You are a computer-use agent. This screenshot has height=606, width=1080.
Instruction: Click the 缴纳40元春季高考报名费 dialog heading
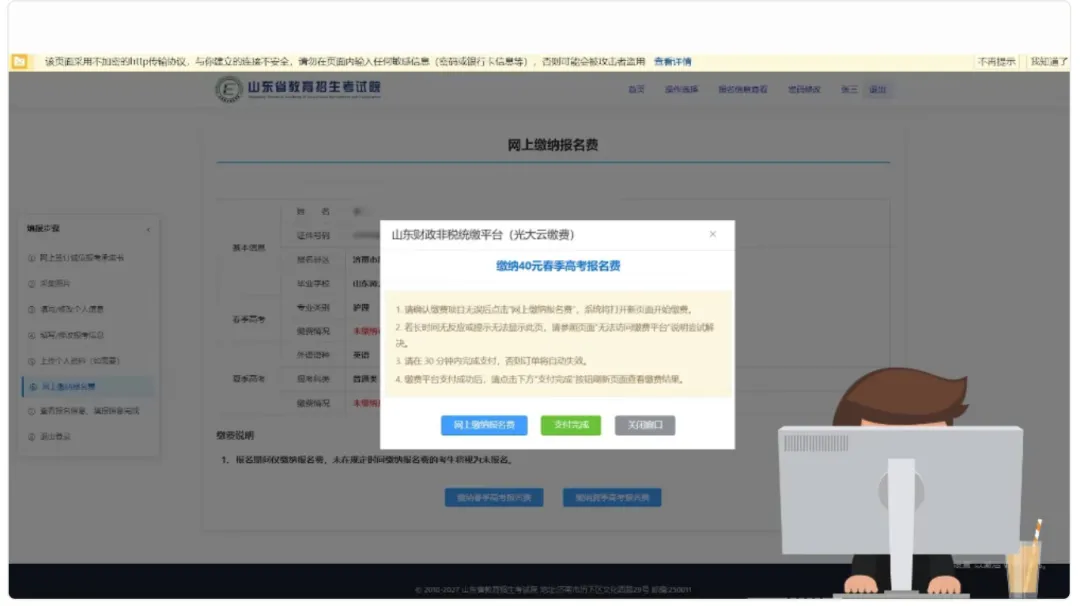[x=558, y=266]
